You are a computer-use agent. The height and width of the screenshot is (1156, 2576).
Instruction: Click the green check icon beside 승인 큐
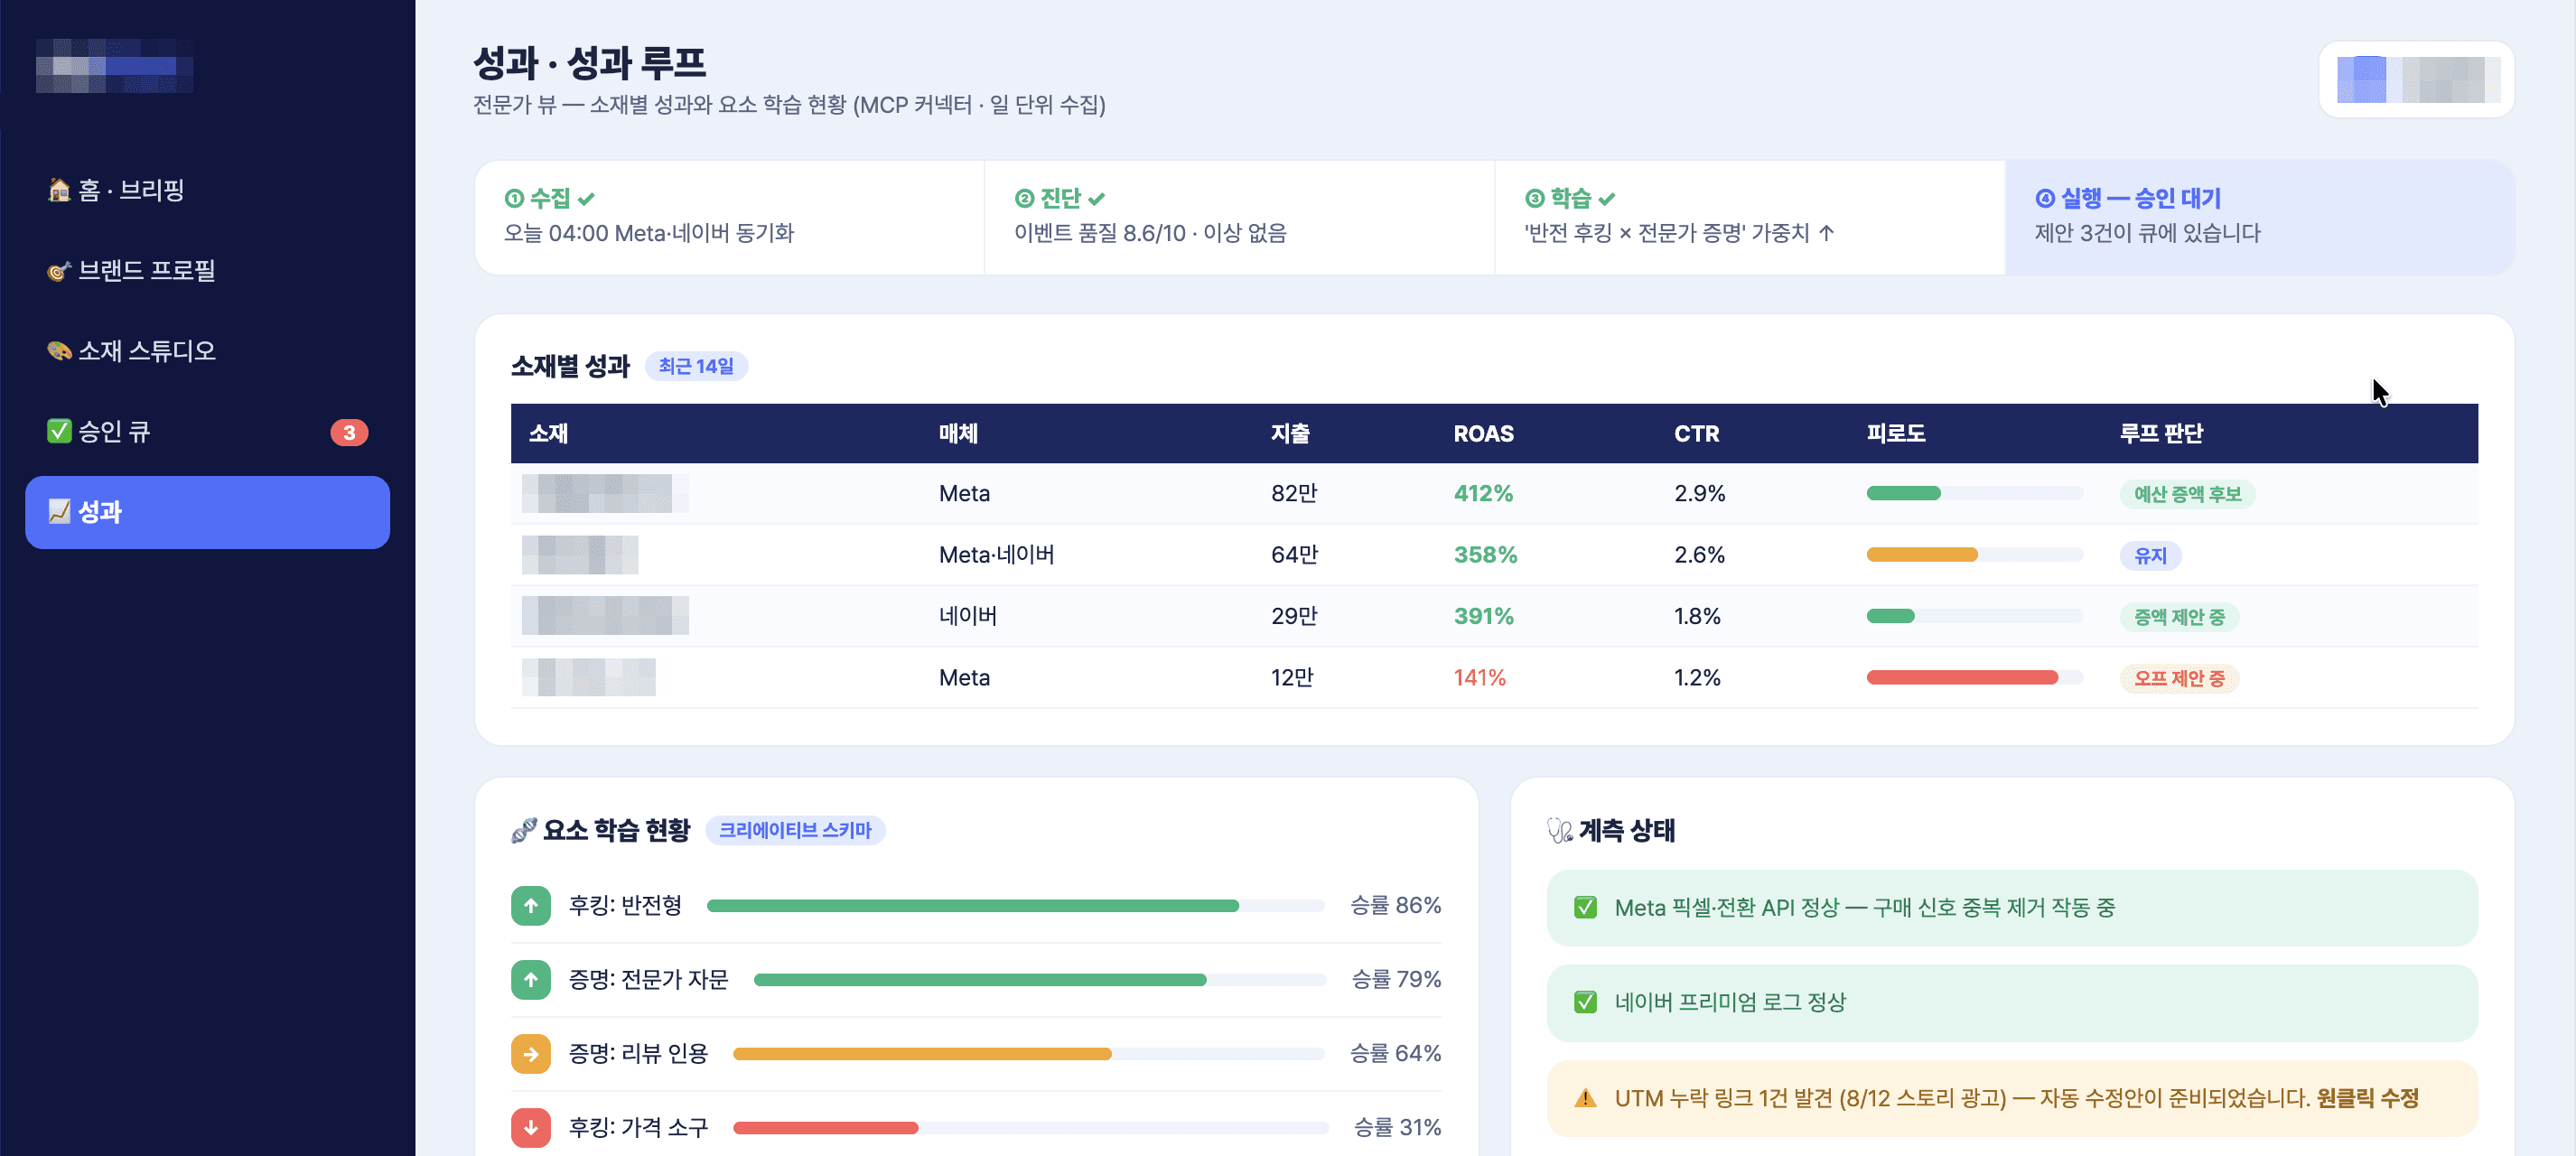coord(59,431)
